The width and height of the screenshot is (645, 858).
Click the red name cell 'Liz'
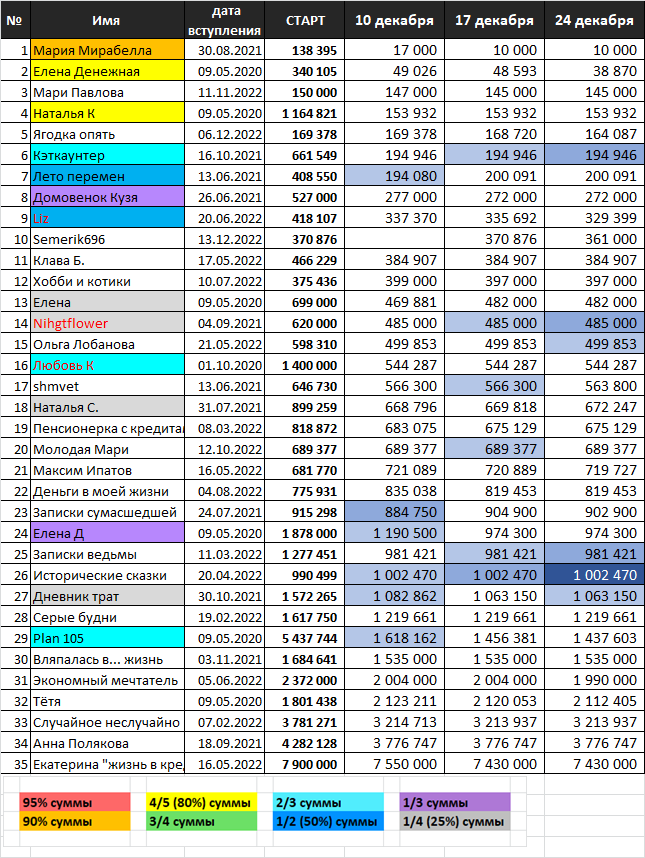(x=107, y=218)
